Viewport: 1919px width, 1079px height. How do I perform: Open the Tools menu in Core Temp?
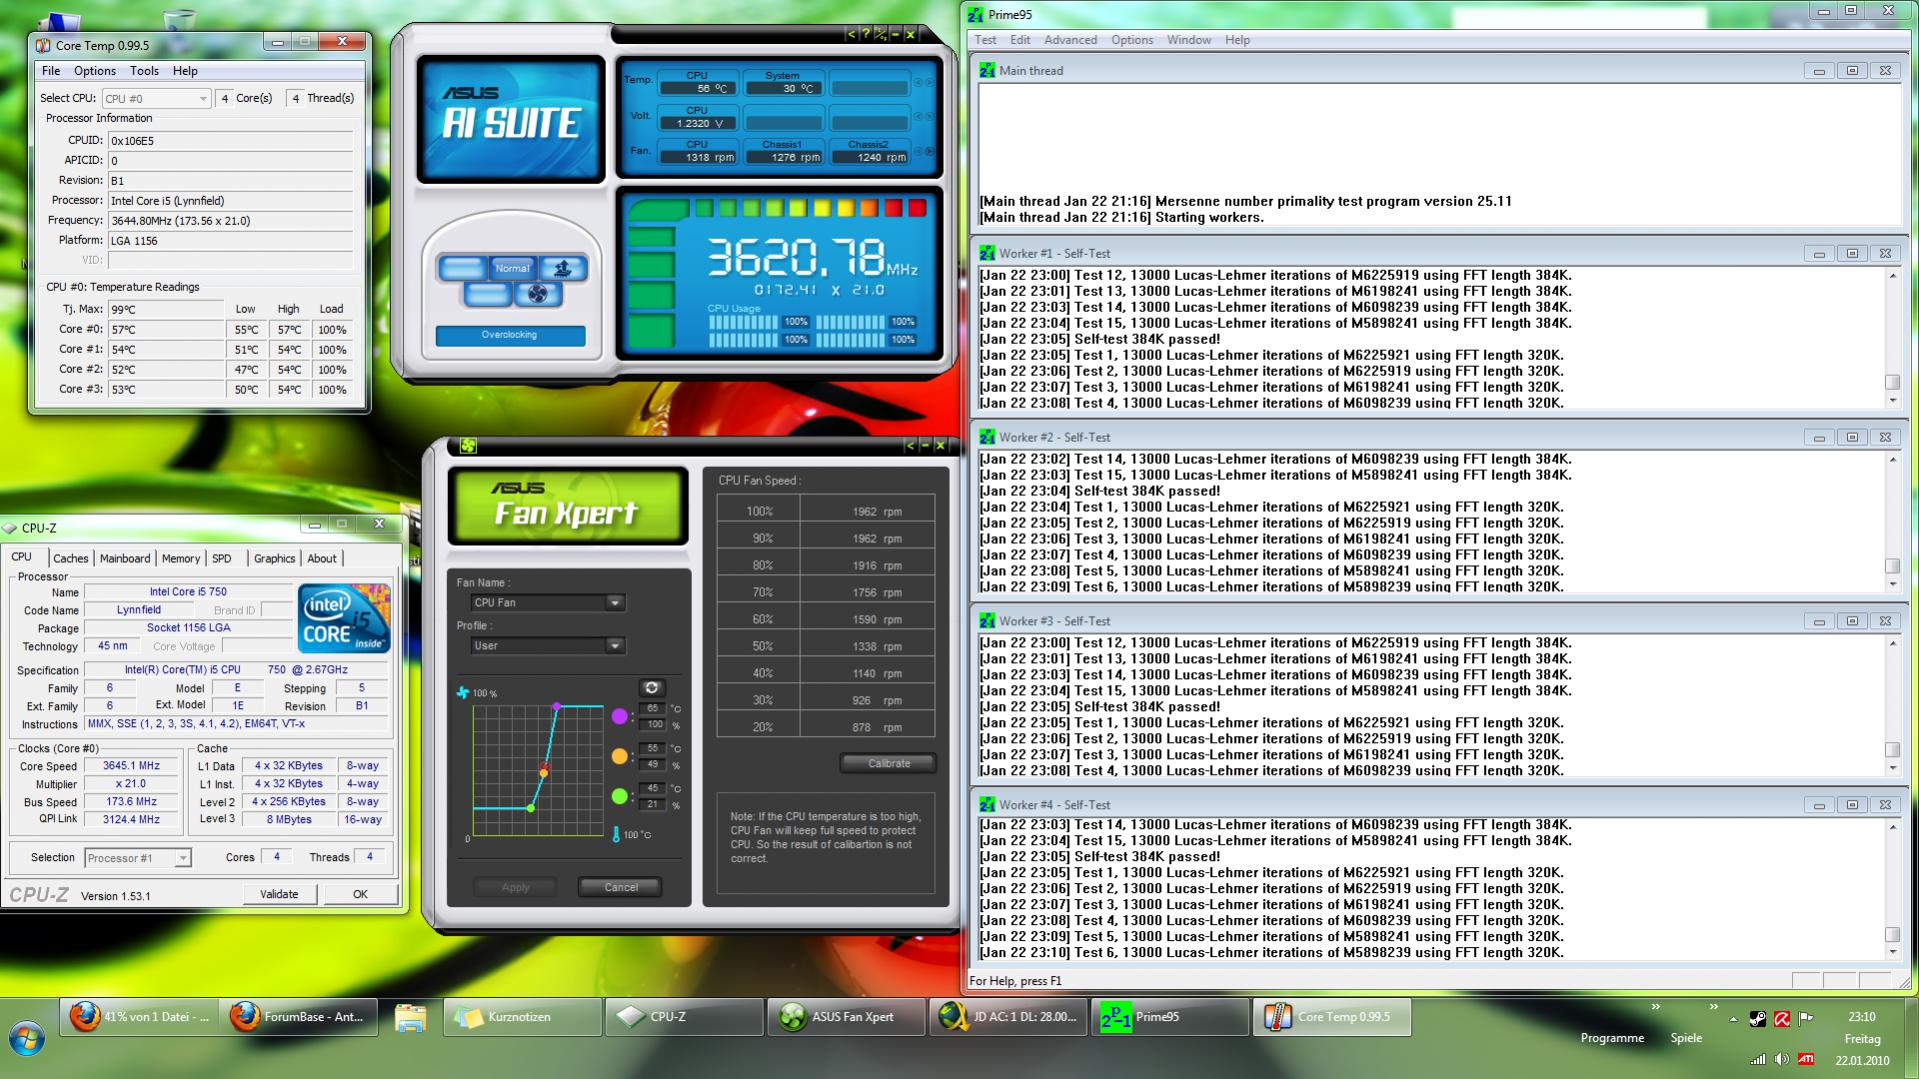[x=144, y=71]
